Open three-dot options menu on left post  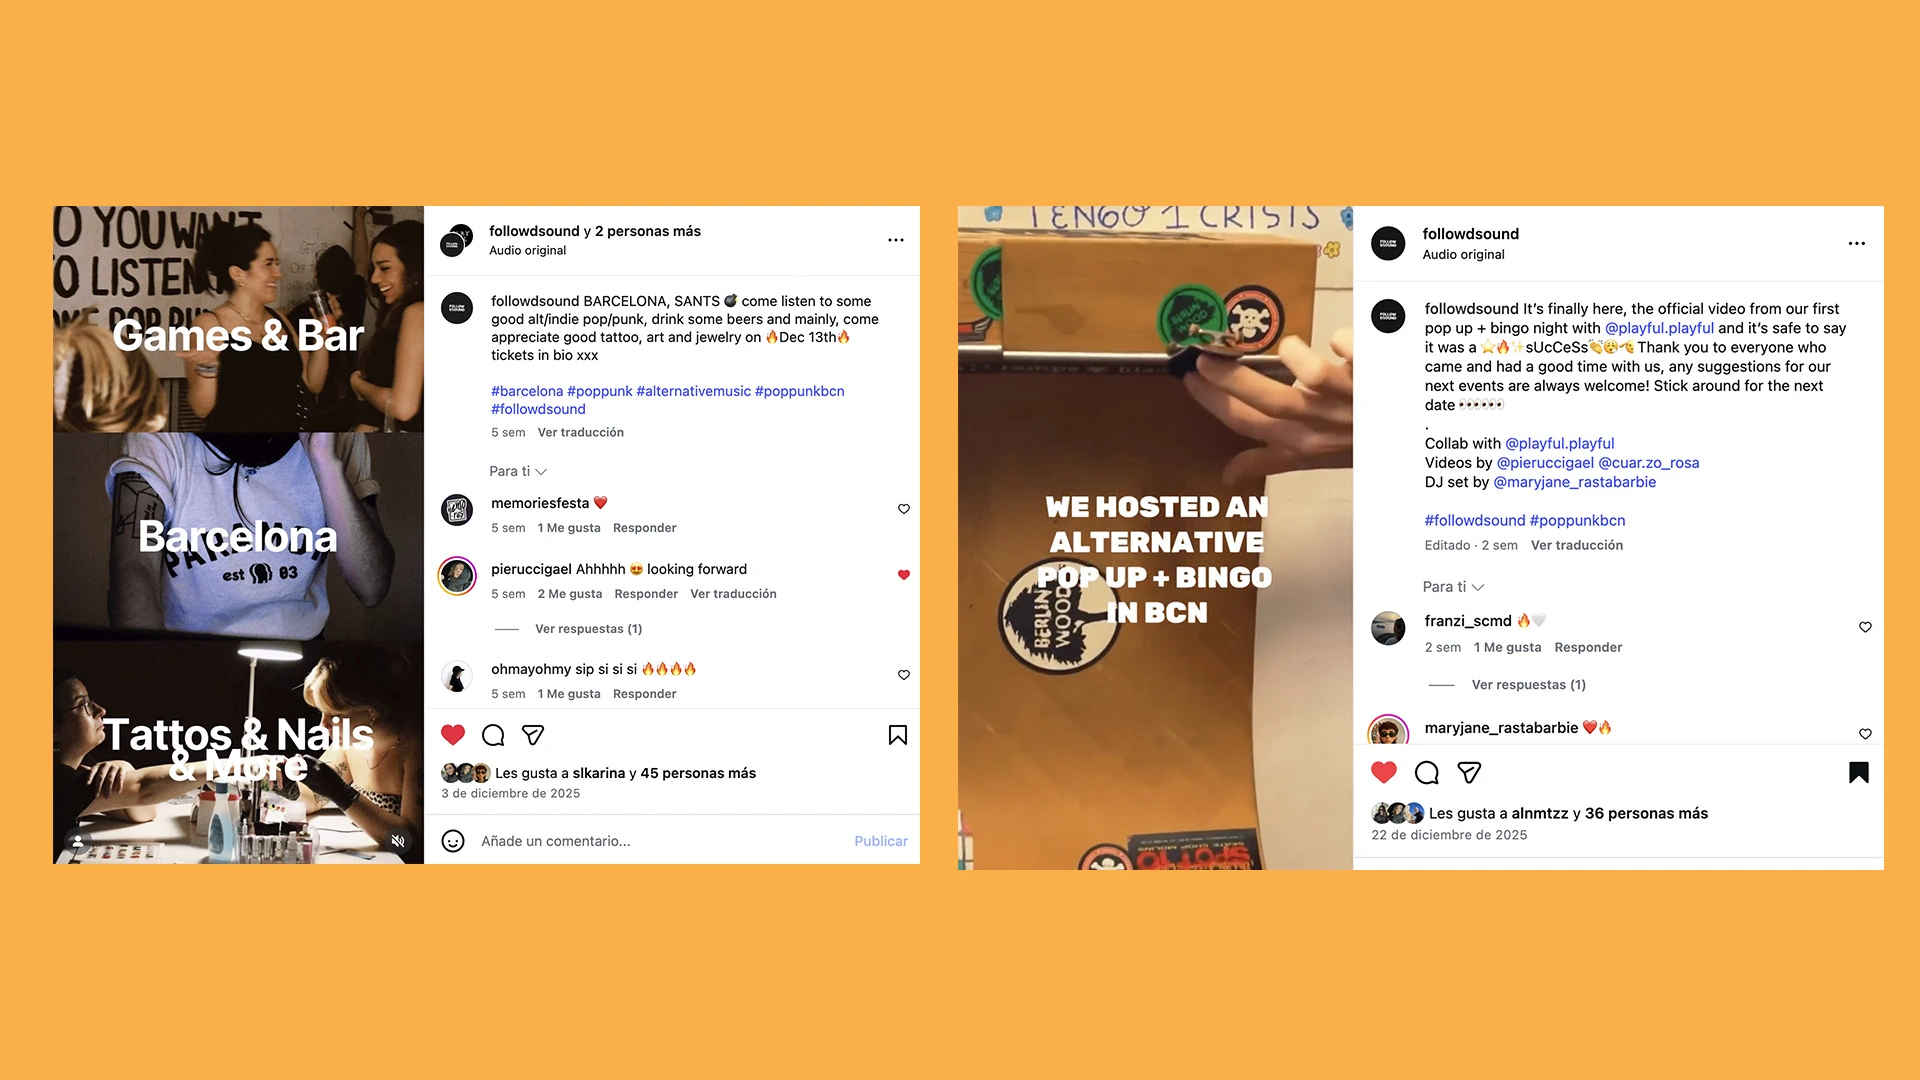[896, 240]
